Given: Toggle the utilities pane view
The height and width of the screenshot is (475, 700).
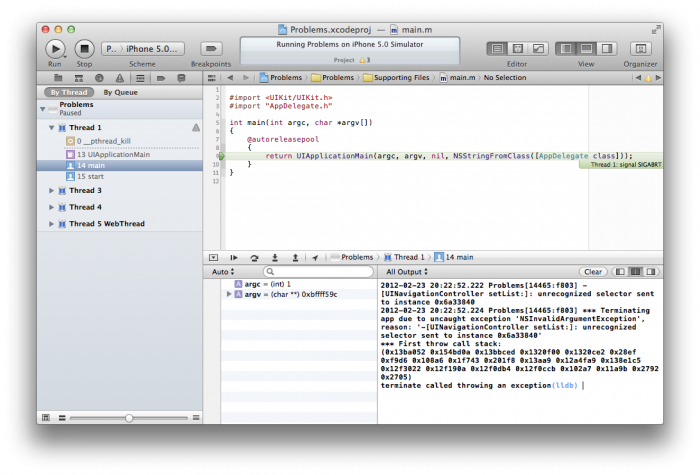Looking at the screenshot, I should 607,48.
